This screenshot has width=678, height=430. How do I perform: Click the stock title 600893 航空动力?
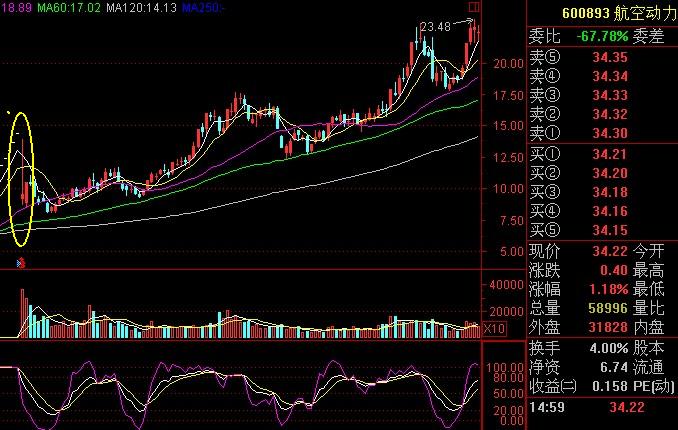[619, 13]
